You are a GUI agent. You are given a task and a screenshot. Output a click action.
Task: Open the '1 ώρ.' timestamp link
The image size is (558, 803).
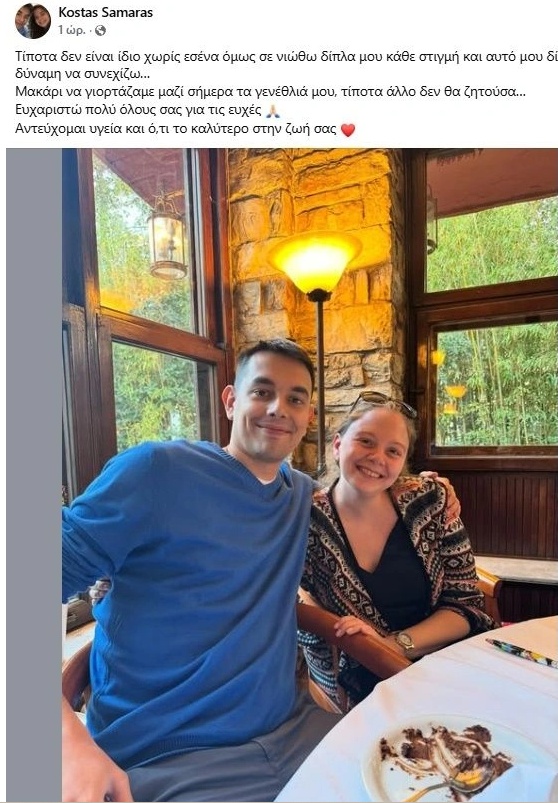[71, 31]
